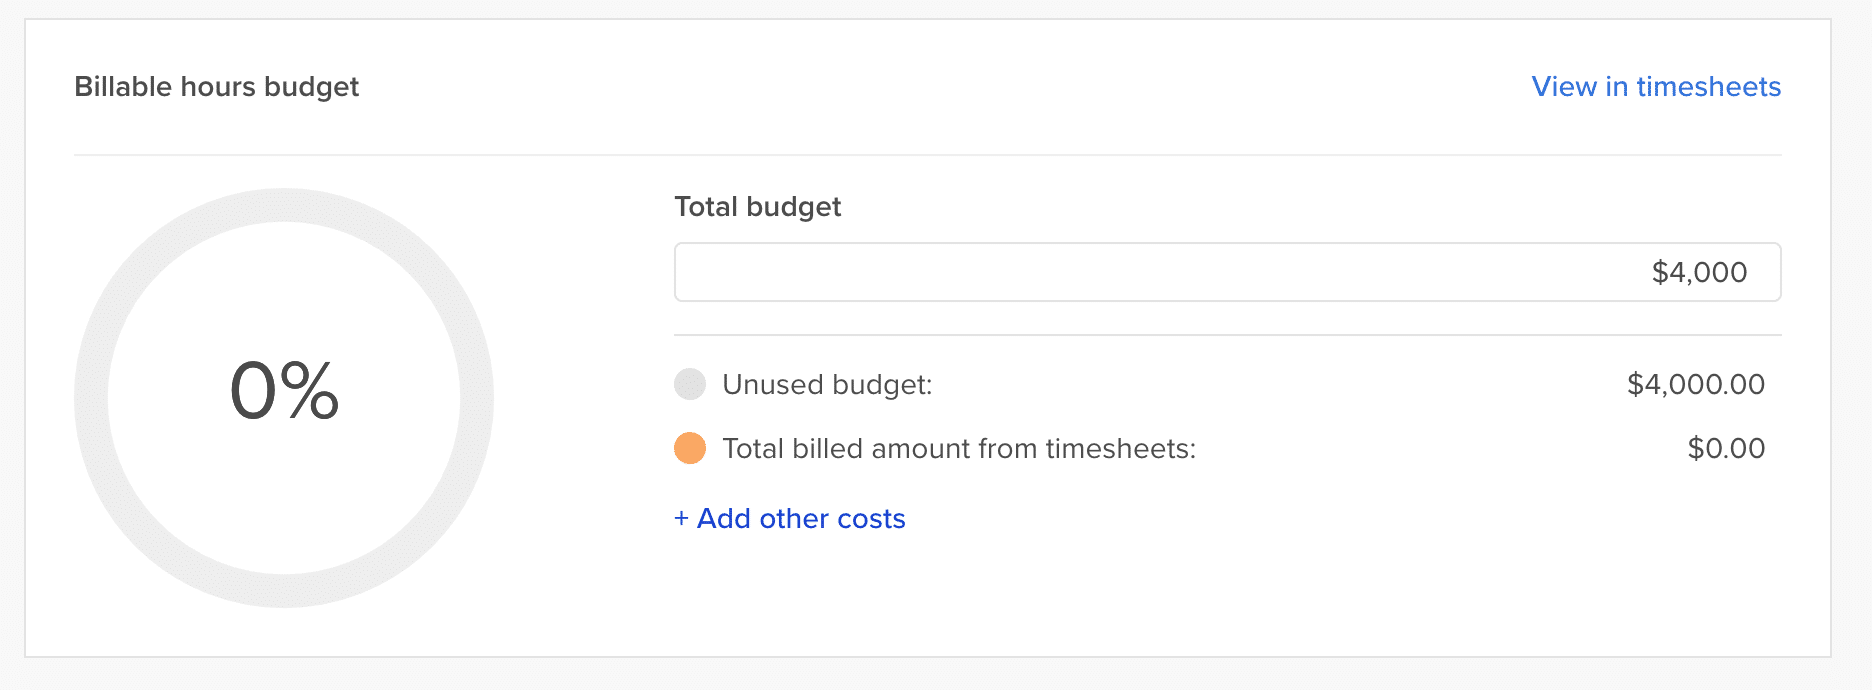Click the Billable hours budget heading
This screenshot has height=690, width=1872.
(x=216, y=87)
